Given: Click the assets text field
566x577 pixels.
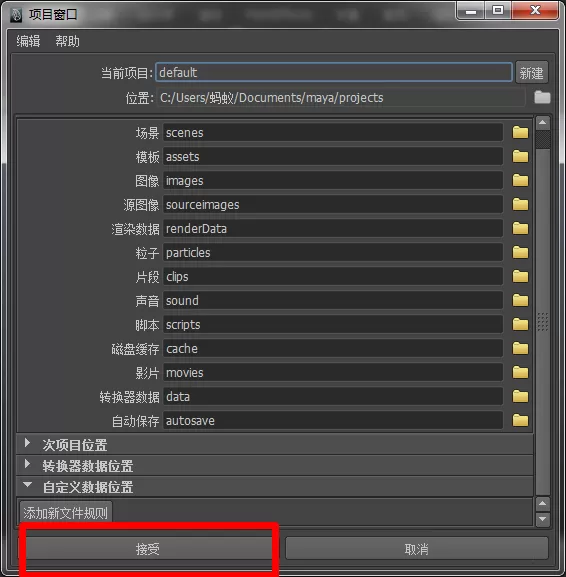Looking at the screenshot, I should pos(333,156).
